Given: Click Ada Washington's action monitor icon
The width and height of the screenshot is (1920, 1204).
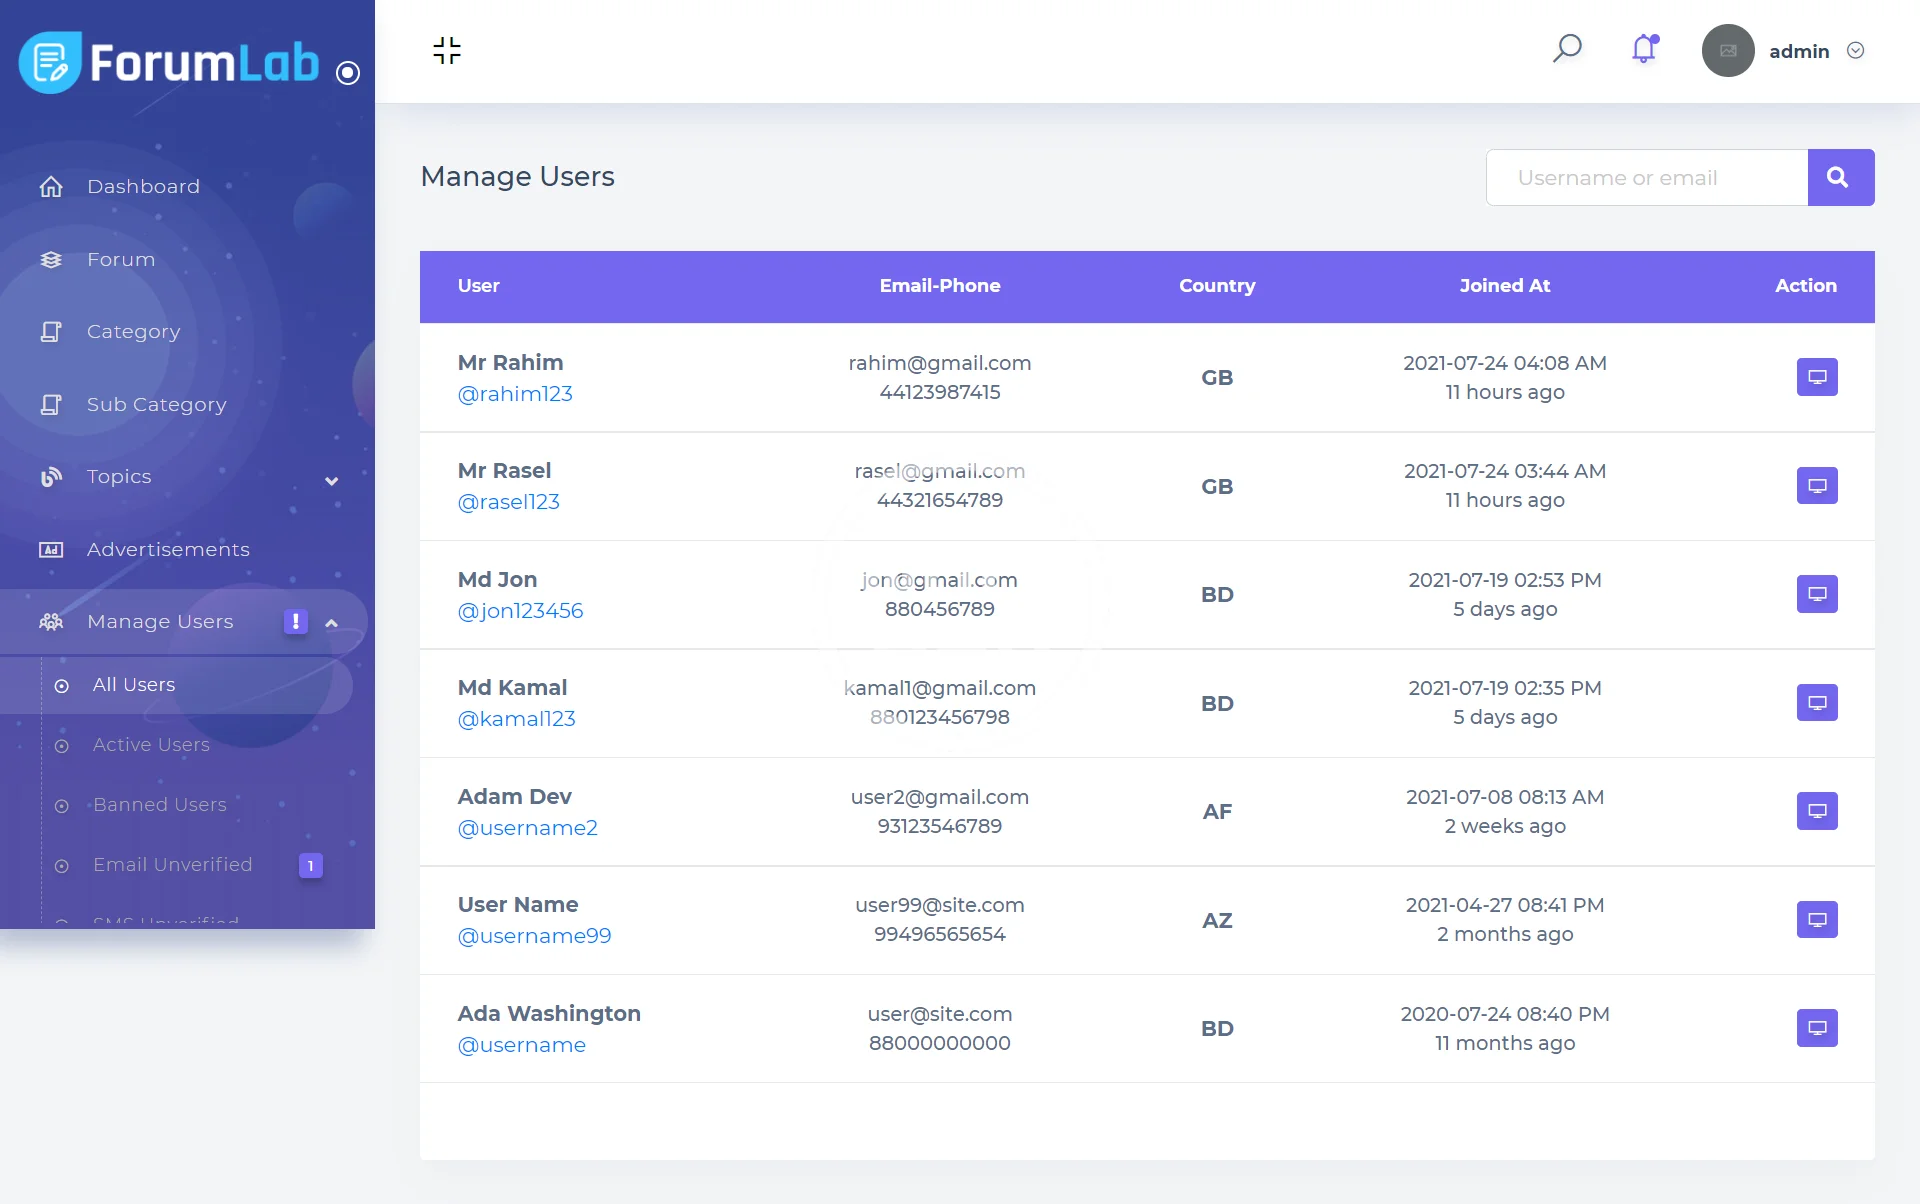Looking at the screenshot, I should [1816, 1028].
